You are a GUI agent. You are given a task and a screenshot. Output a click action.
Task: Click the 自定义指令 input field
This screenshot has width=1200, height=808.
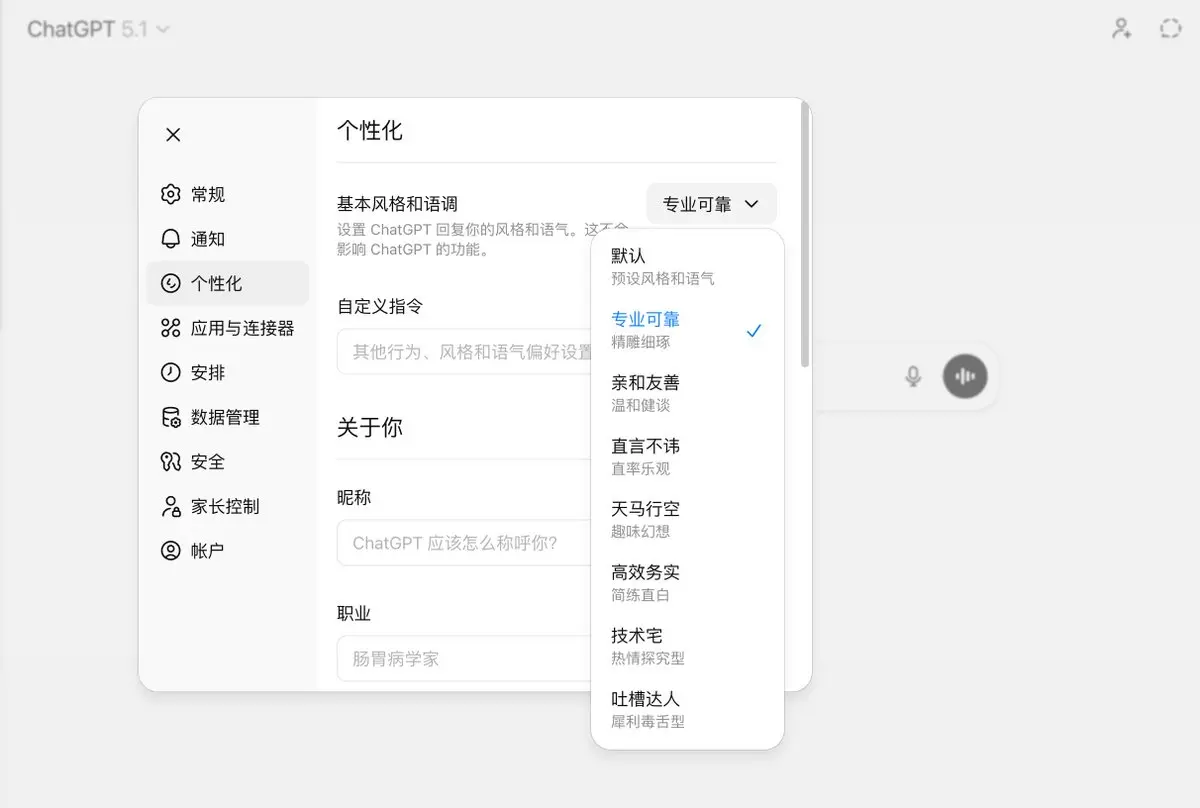click(465, 352)
